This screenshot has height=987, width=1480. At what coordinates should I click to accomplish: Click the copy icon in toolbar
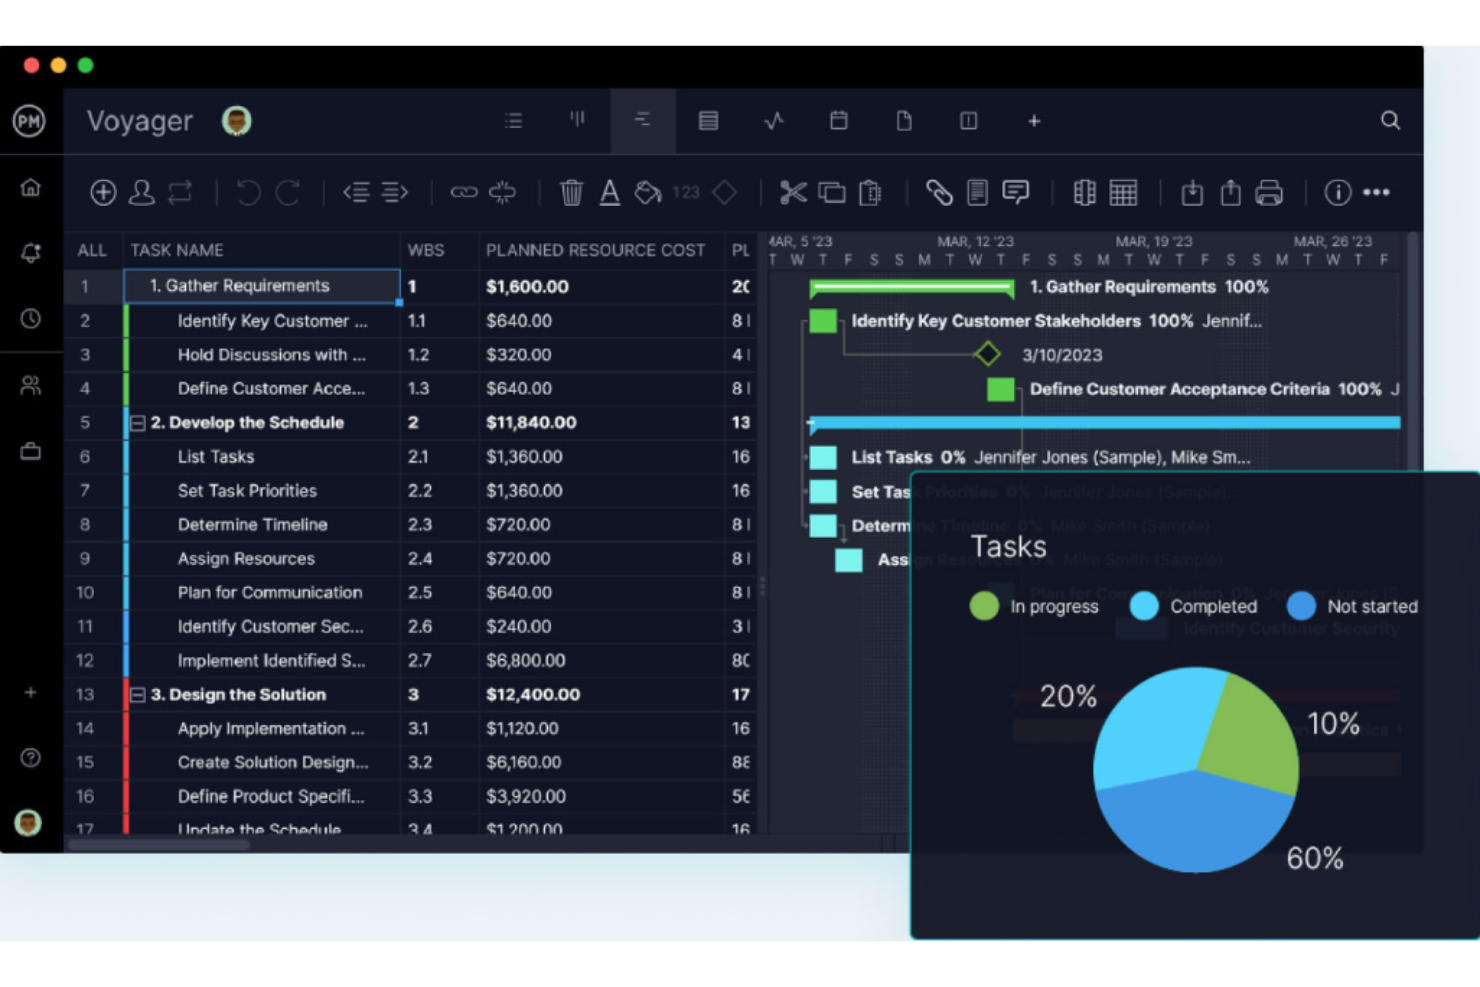832,192
